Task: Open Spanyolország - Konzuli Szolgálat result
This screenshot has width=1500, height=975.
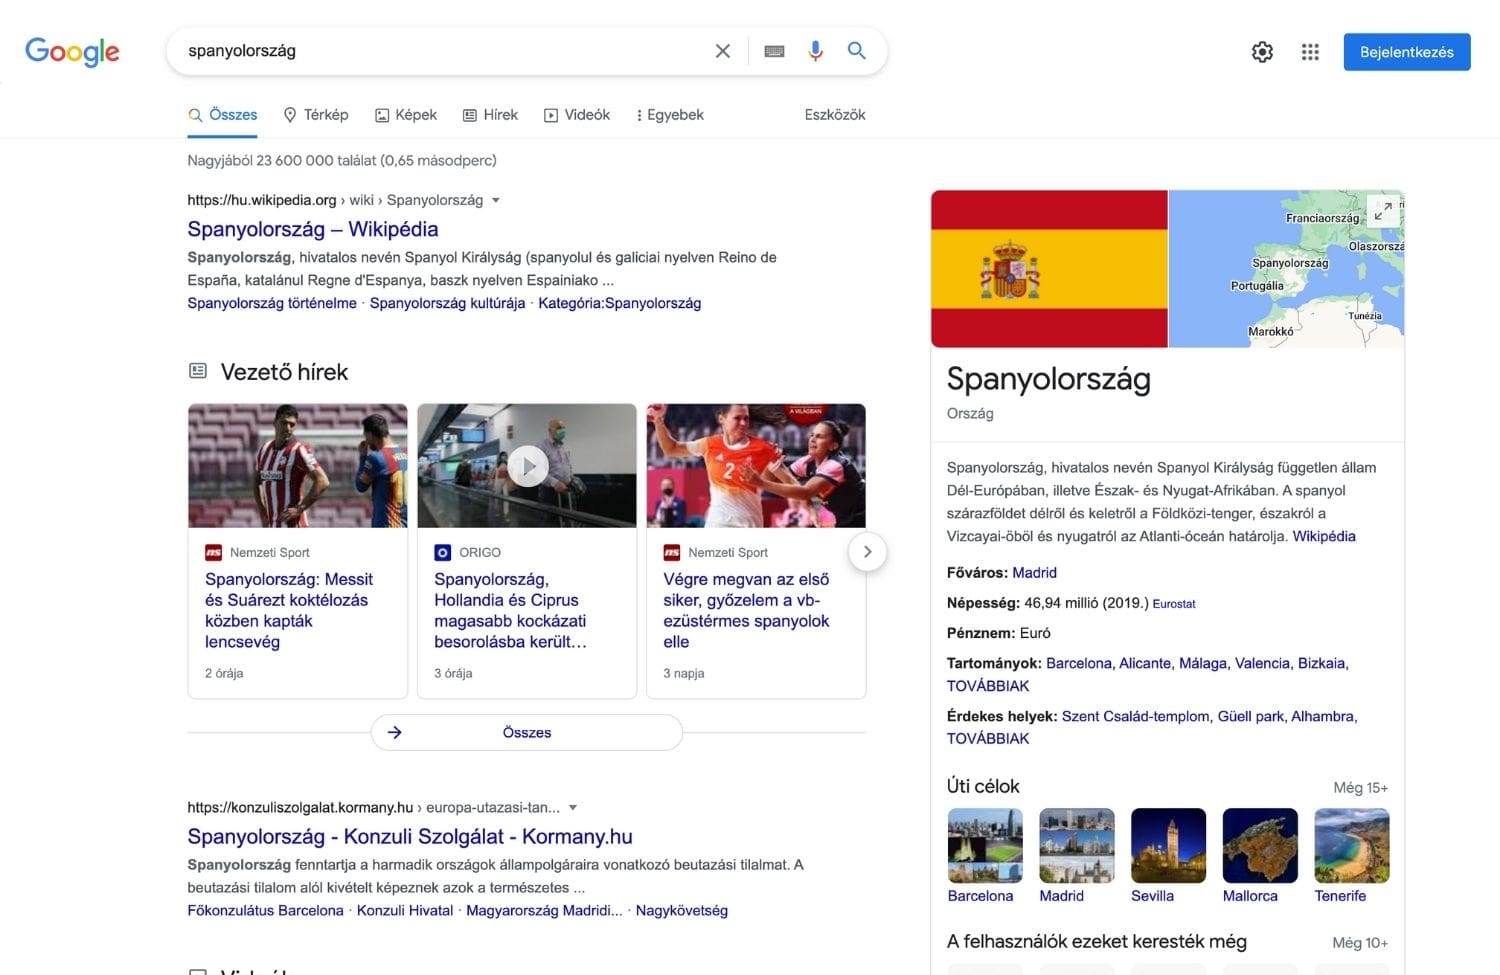Action: (x=410, y=836)
